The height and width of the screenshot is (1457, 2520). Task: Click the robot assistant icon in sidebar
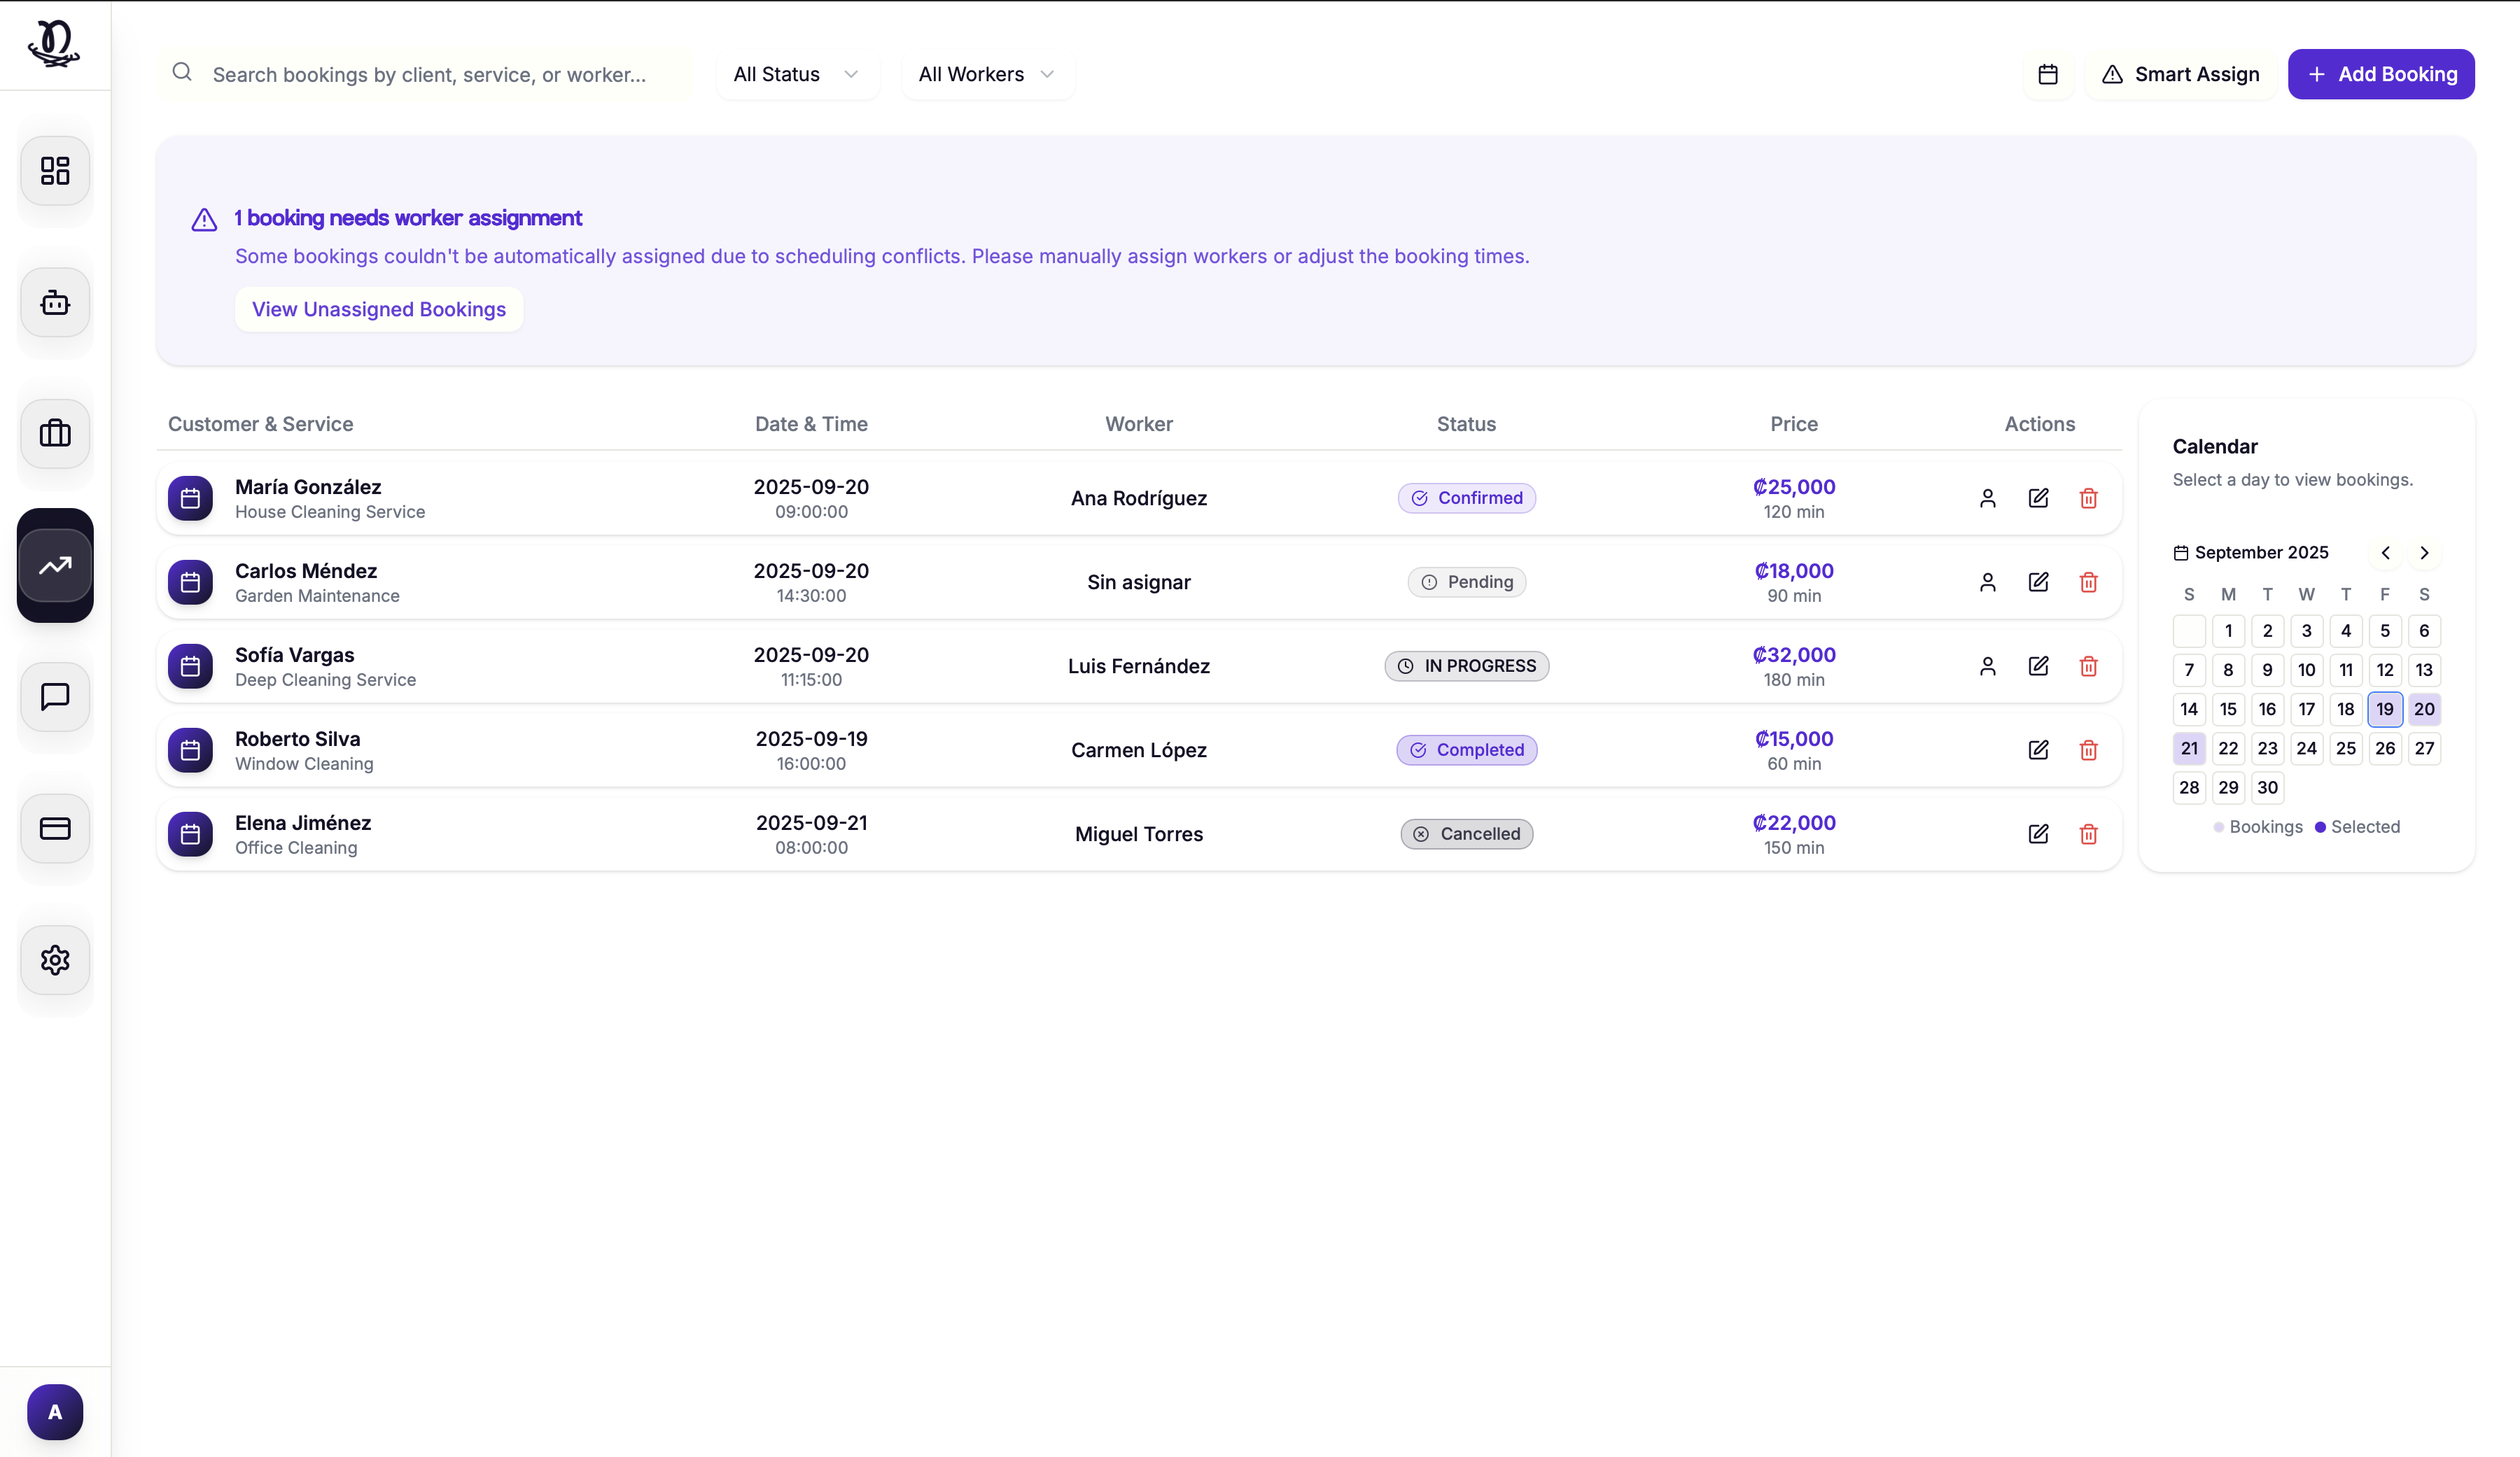[54, 302]
